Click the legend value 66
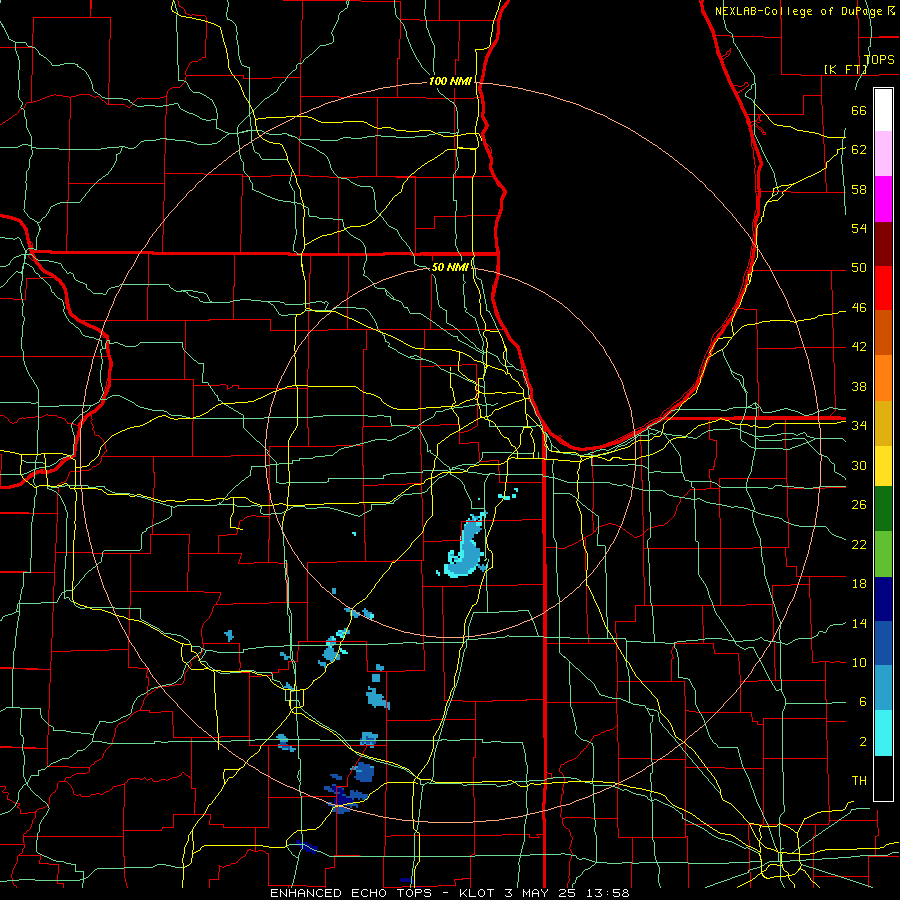This screenshot has width=900, height=900. 859,110
